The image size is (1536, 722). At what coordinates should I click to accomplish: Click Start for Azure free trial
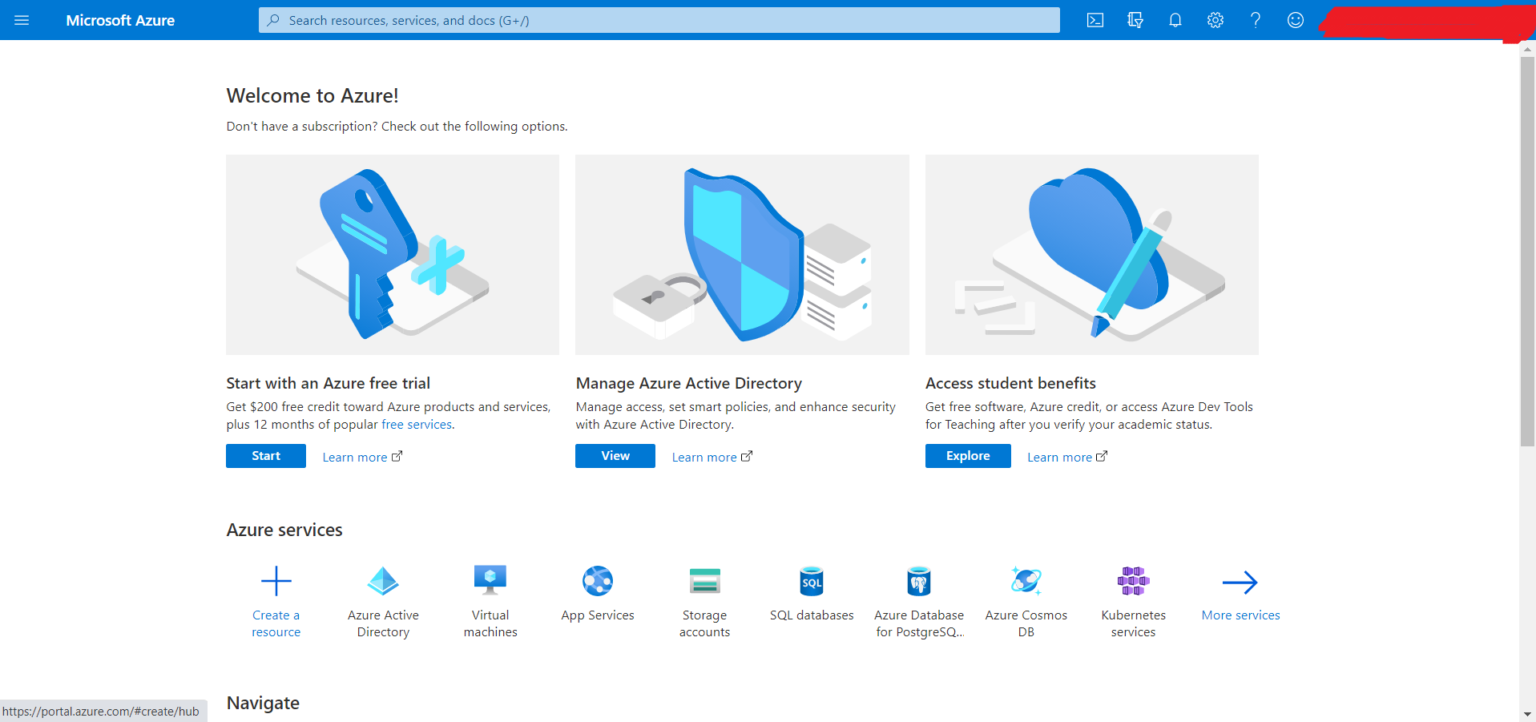tap(265, 456)
